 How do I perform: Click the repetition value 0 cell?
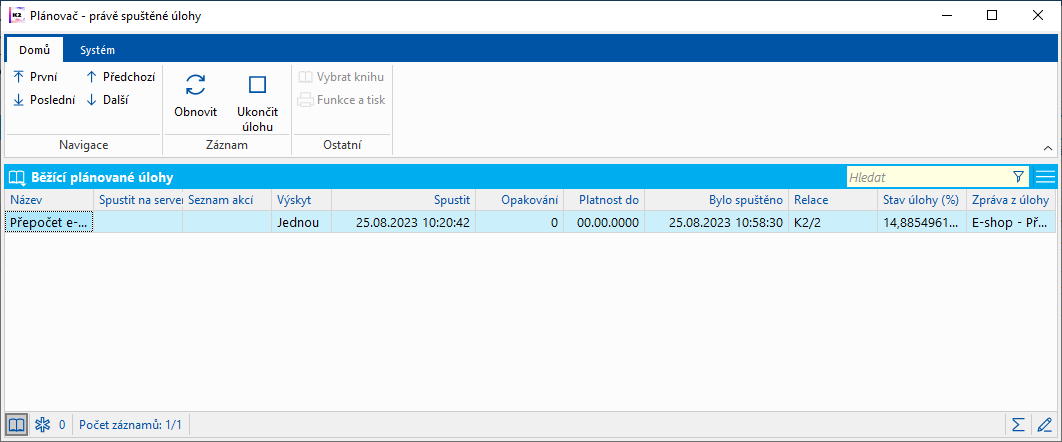tap(519, 222)
